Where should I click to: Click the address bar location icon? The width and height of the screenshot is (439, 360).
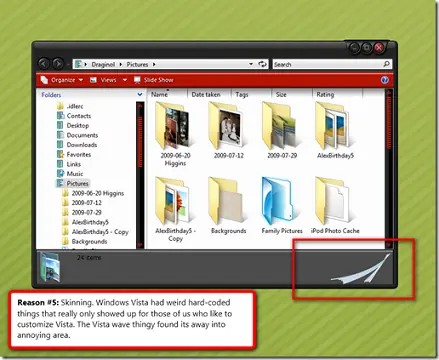pos(79,64)
